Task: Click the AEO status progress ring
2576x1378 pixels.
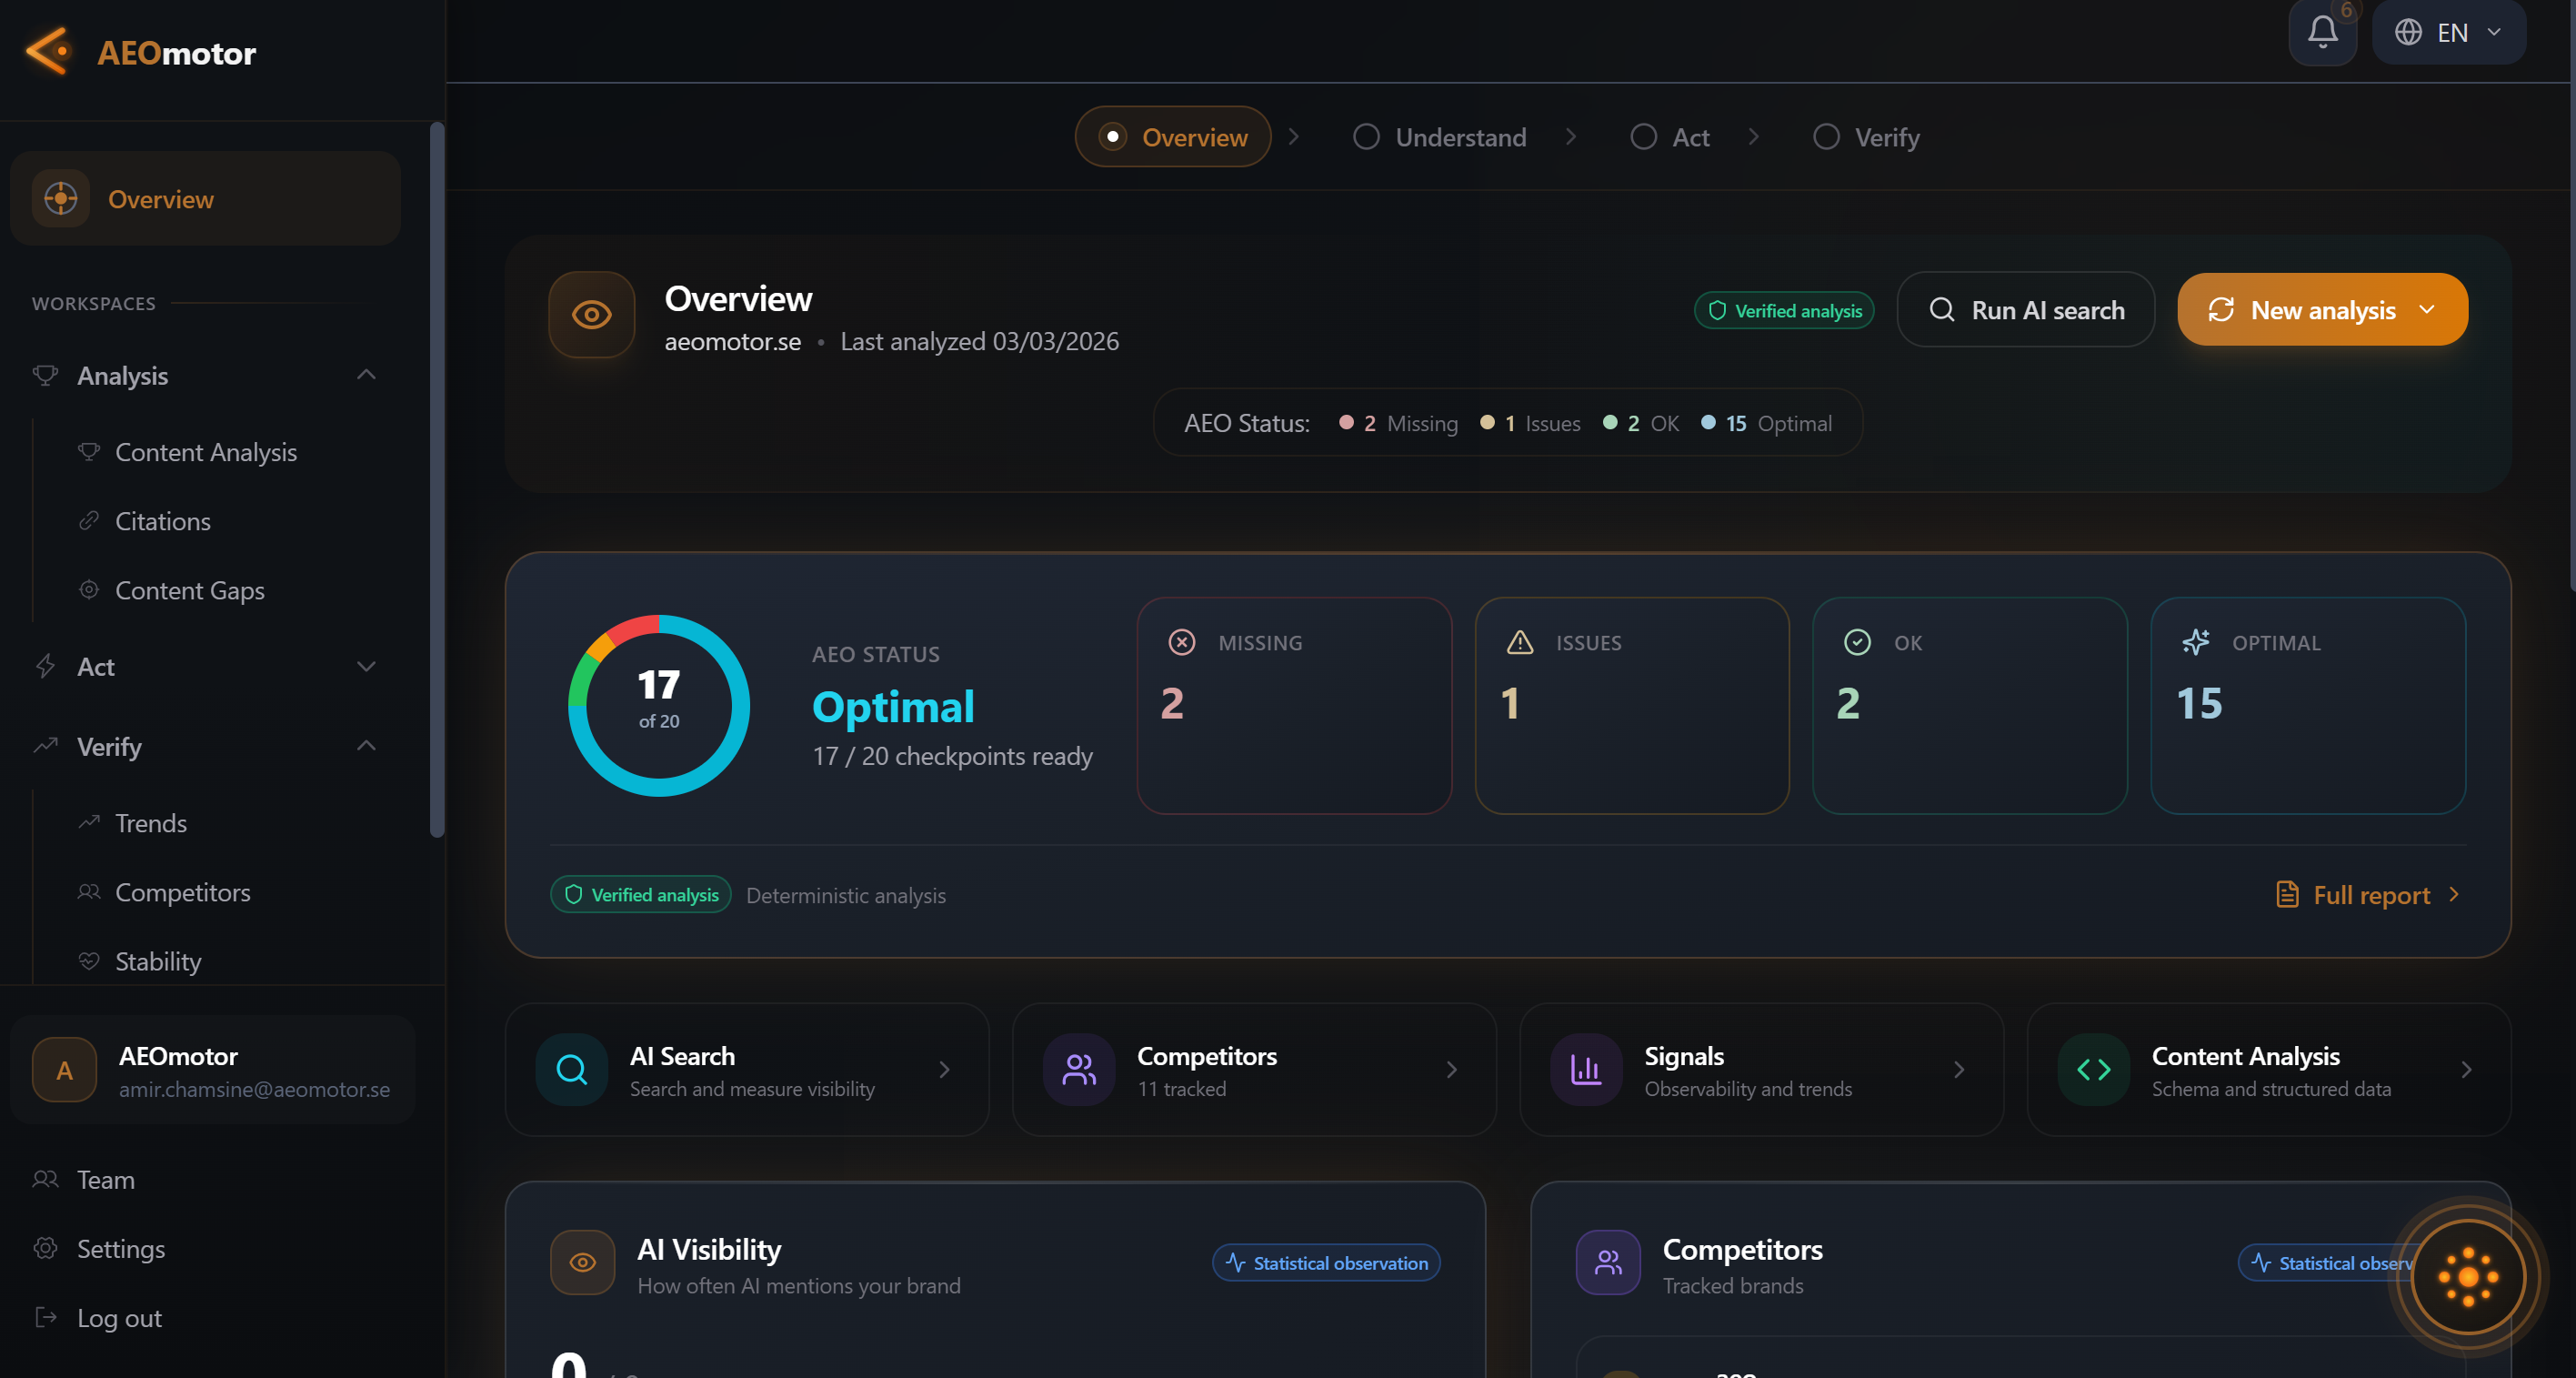Action: tap(658, 705)
